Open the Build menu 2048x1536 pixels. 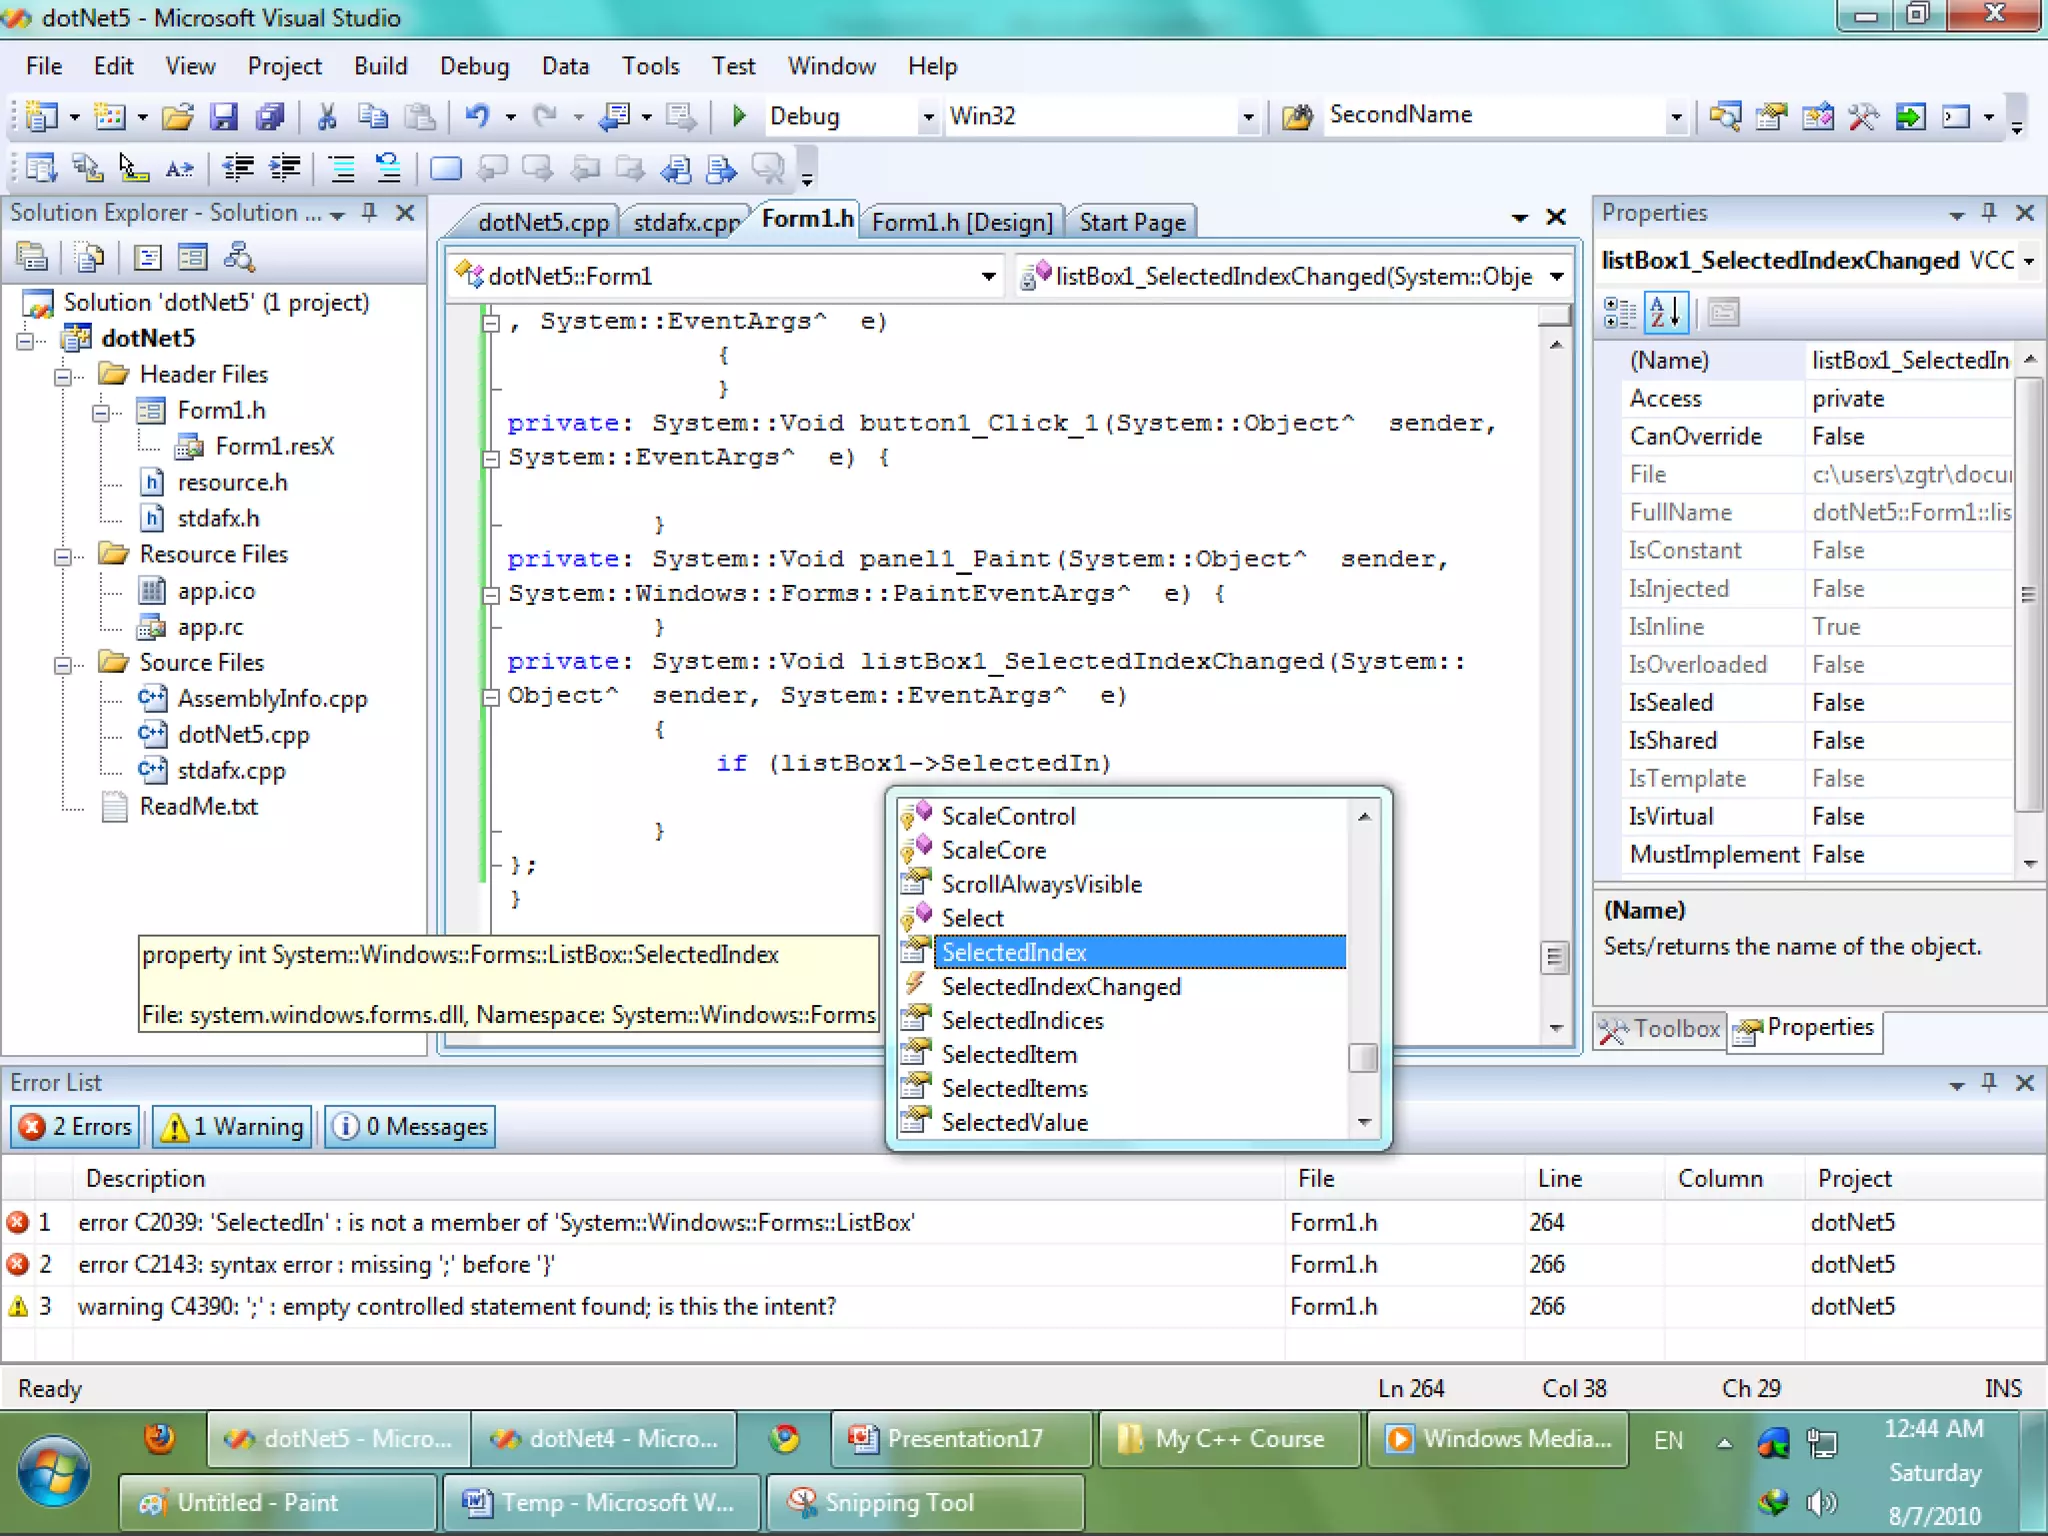(380, 66)
